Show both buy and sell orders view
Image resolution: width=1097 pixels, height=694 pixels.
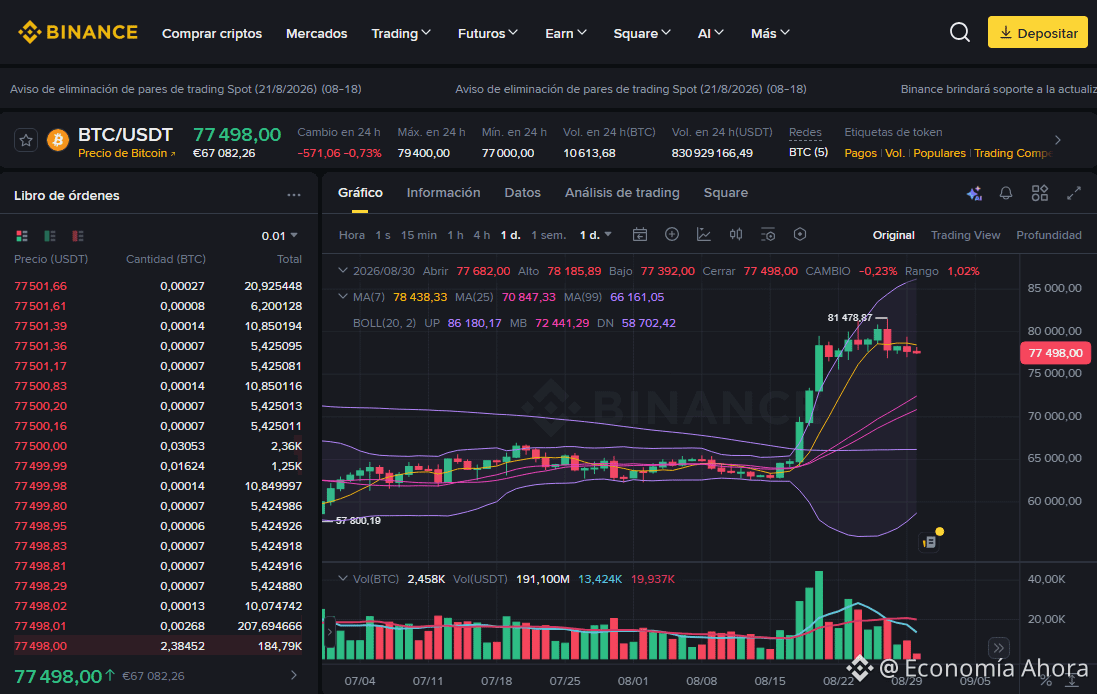[x=22, y=236]
